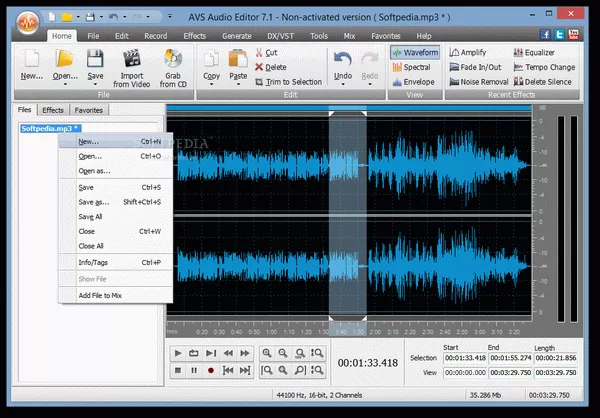Image resolution: width=600 pixels, height=418 pixels.
Task: Click Trim to Selection
Action: pyautogui.click(x=289, y=82)
